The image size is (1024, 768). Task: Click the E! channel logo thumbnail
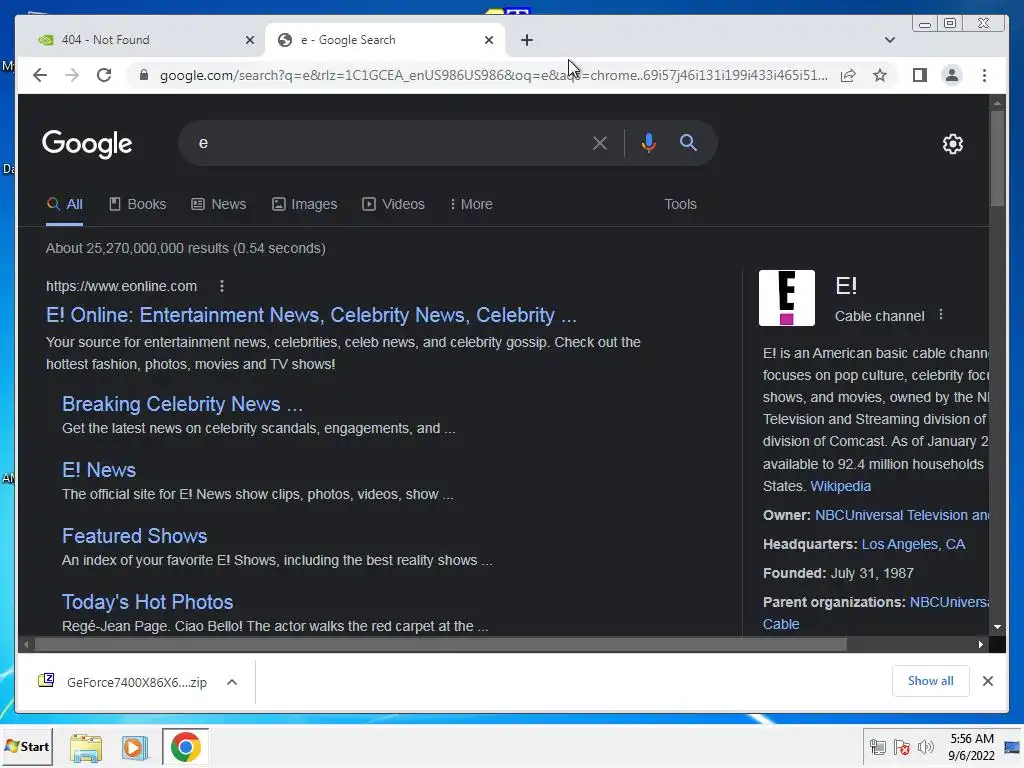point(787,298)
